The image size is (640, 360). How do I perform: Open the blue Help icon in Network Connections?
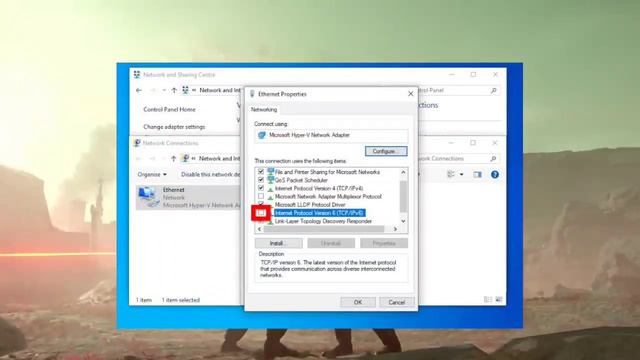point(495,175)
